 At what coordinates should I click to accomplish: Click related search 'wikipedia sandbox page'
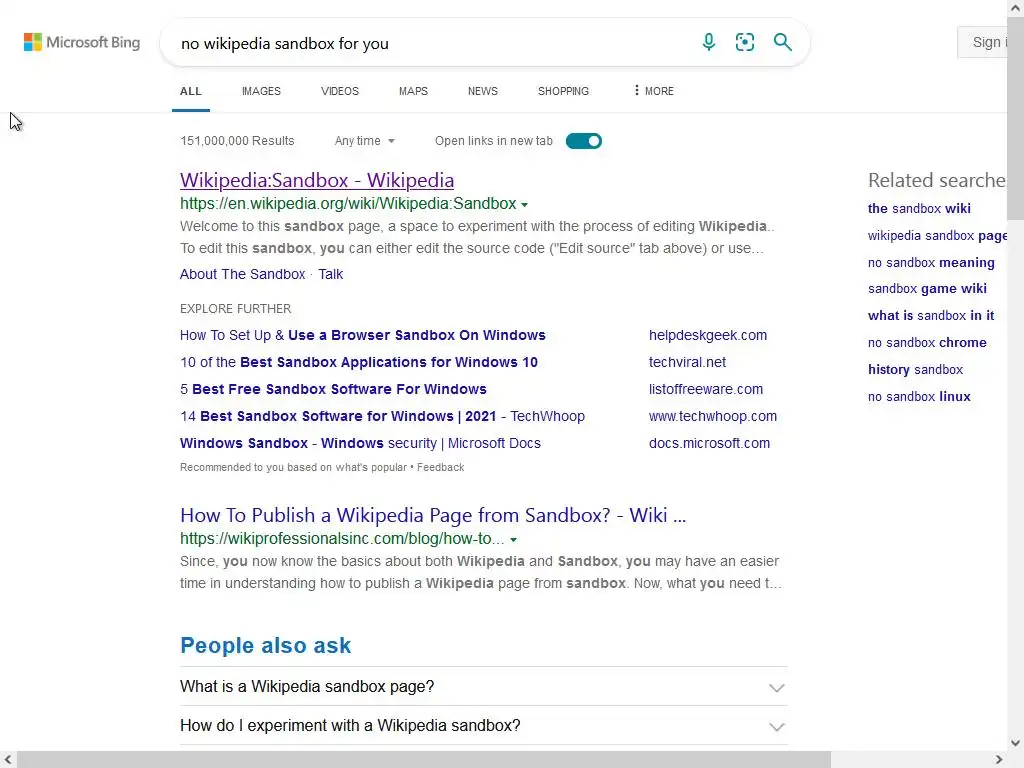pyautogui.click(x=937, y=235)
